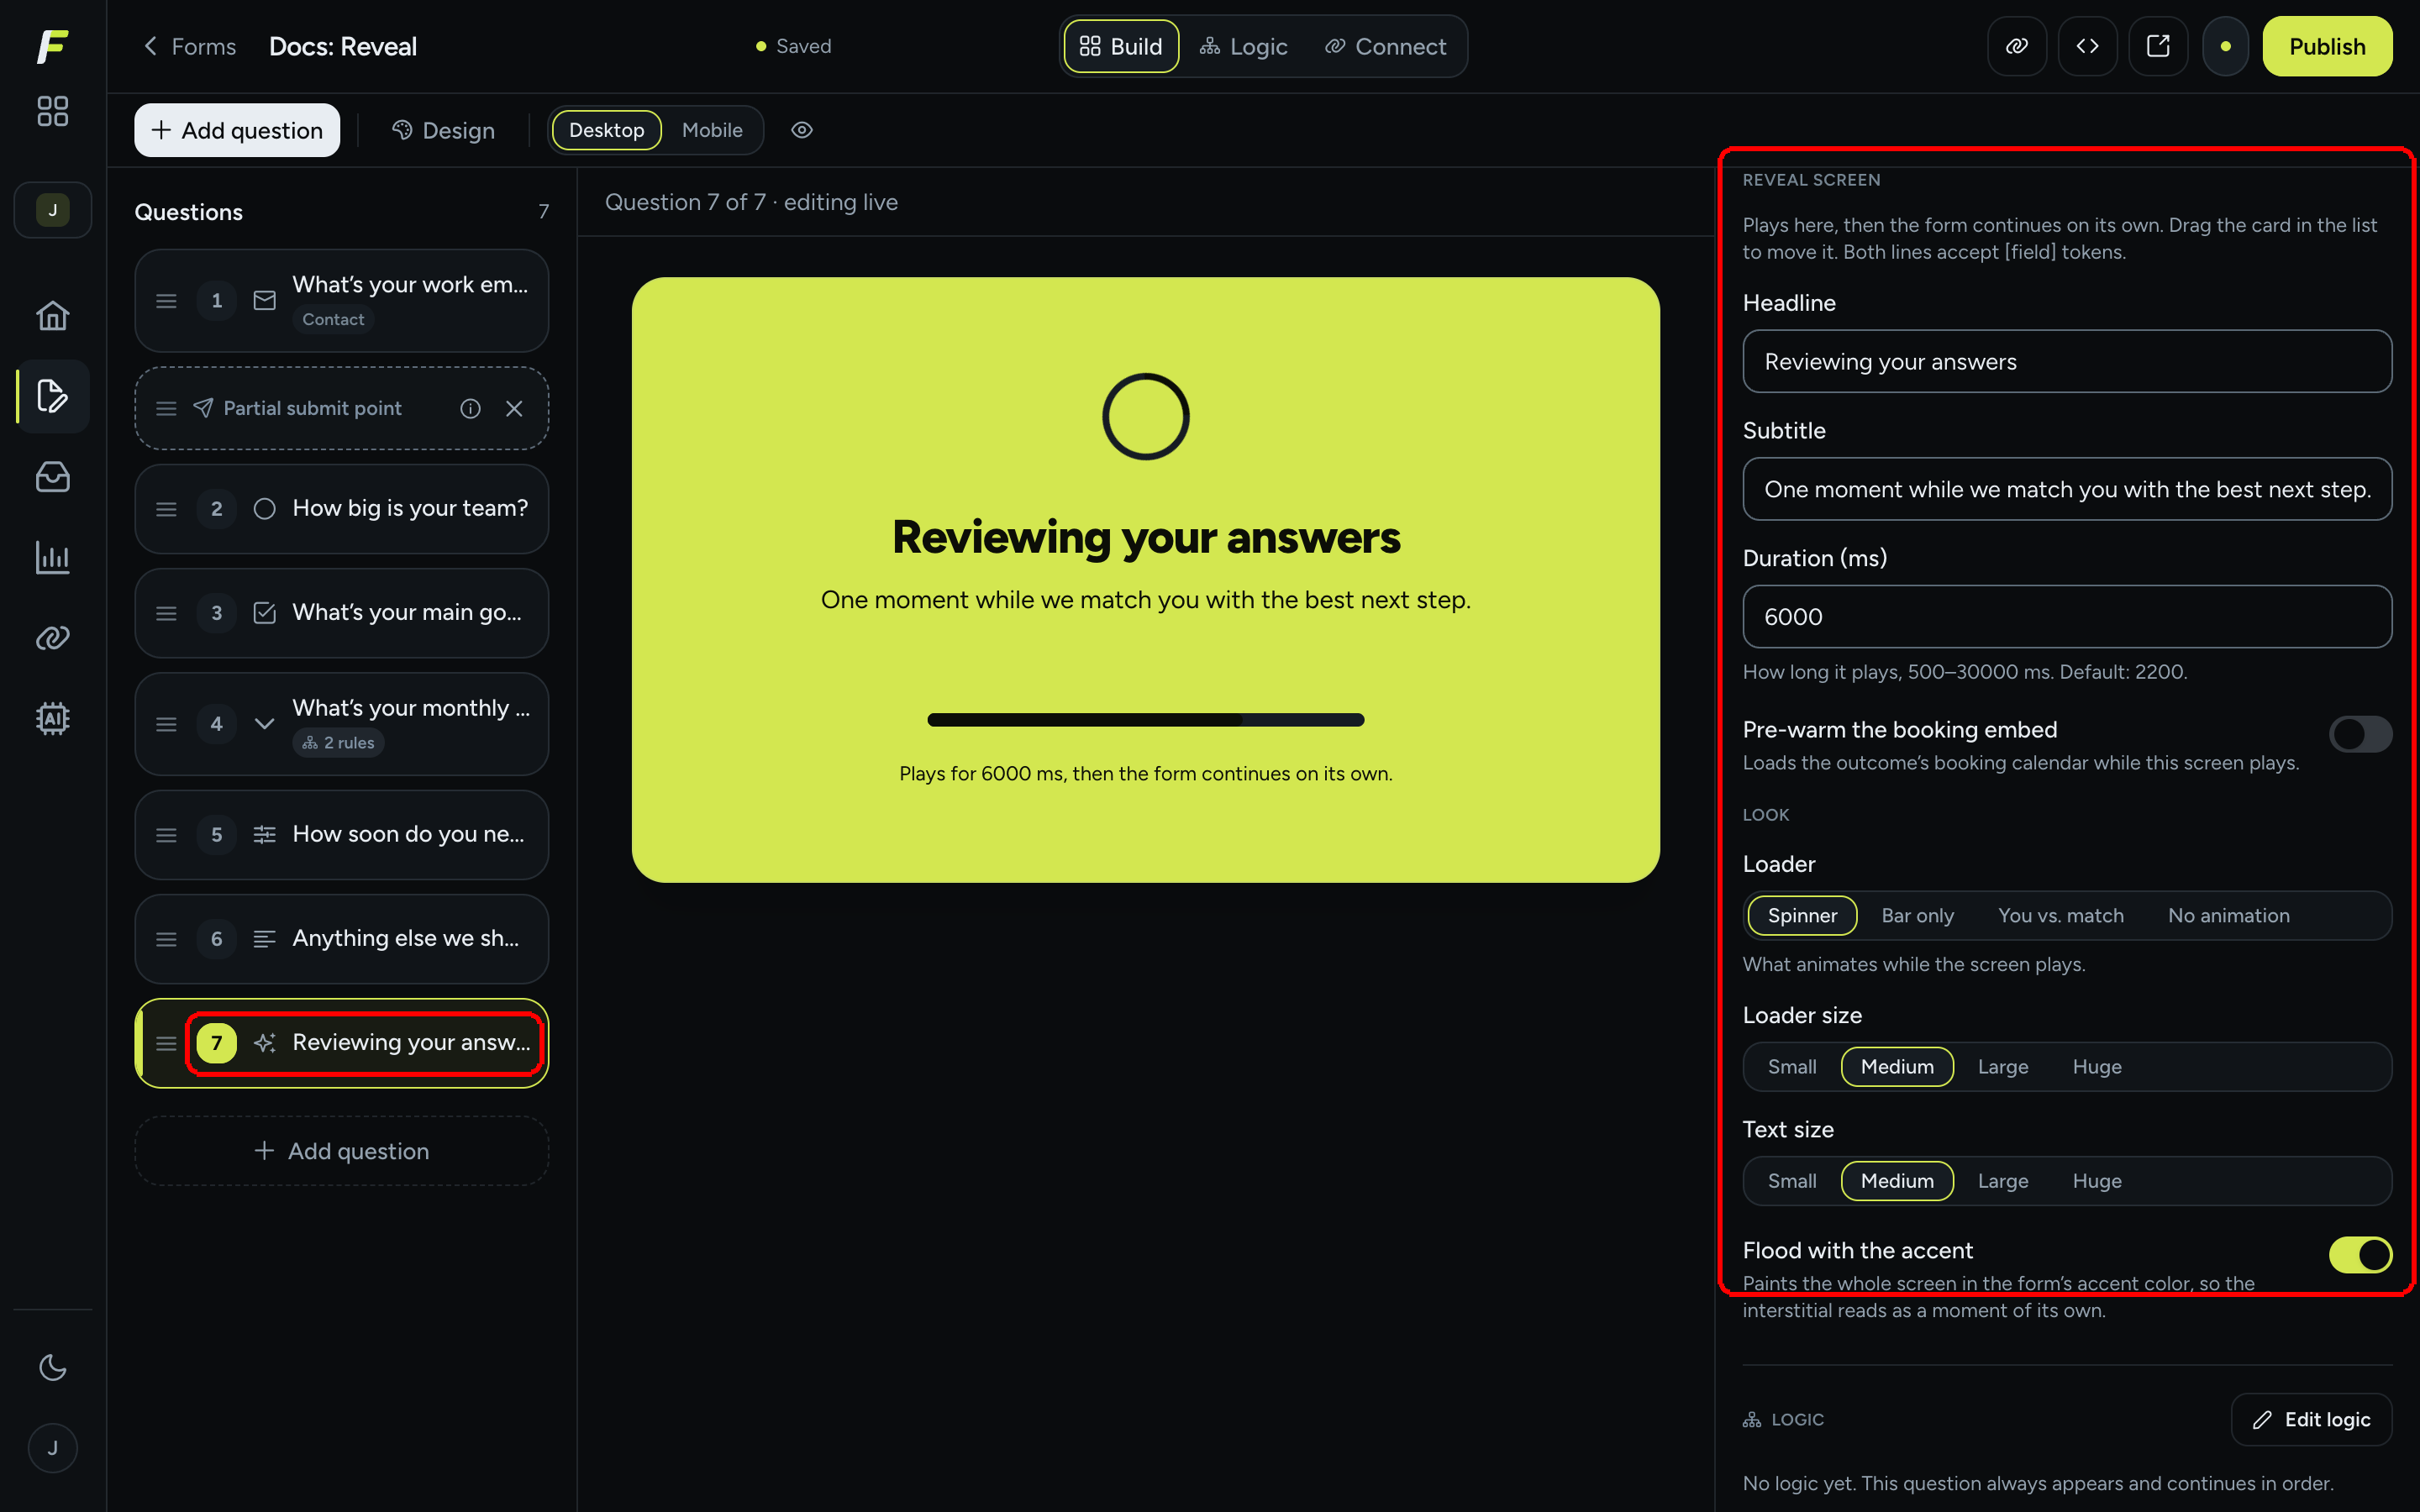Open the inbox icon in sidebar

pos(52,477)
